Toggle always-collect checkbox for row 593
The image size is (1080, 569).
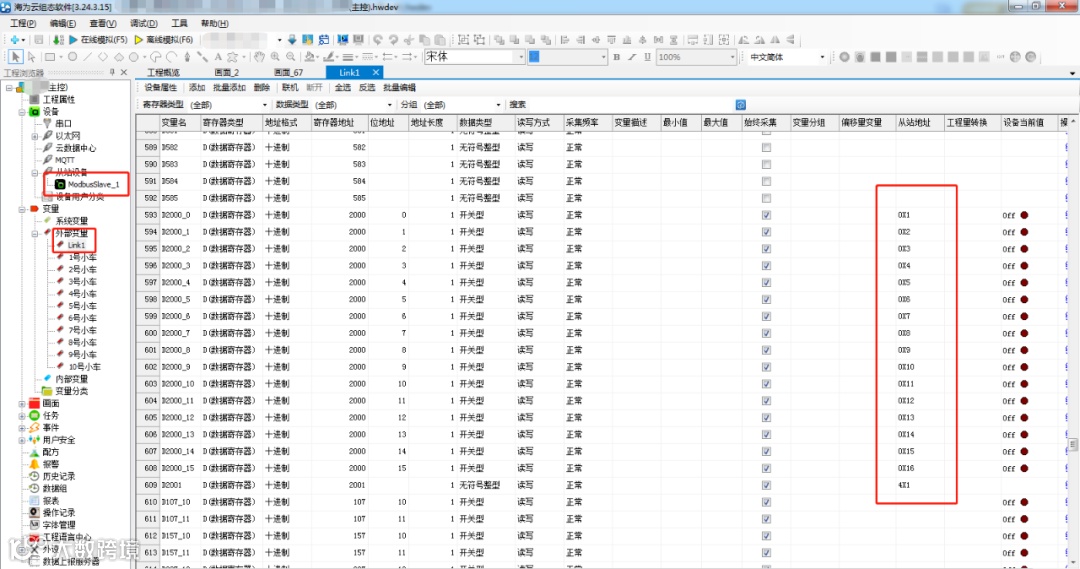tap(766, 215)
